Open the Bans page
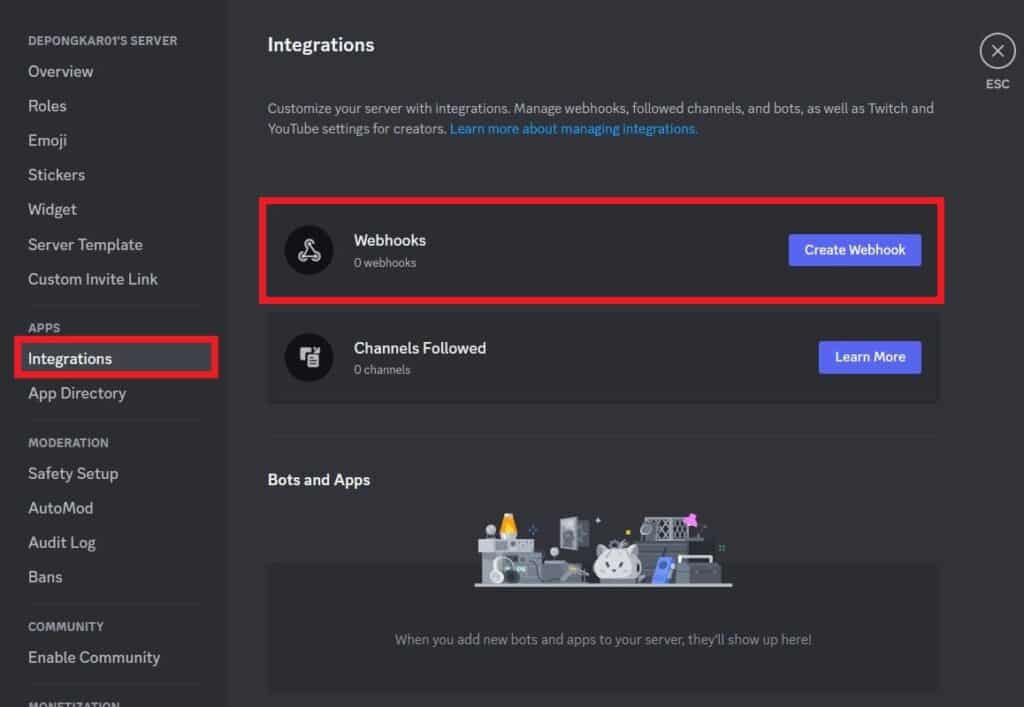The image size is (1024, 707). (x=45, y=577)
